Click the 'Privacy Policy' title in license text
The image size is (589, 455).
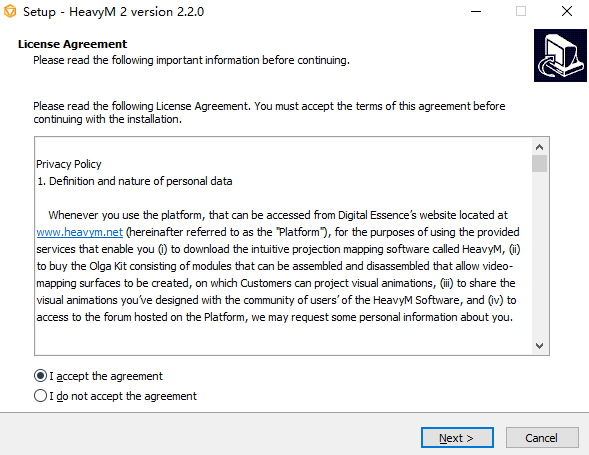click(69, 164)
